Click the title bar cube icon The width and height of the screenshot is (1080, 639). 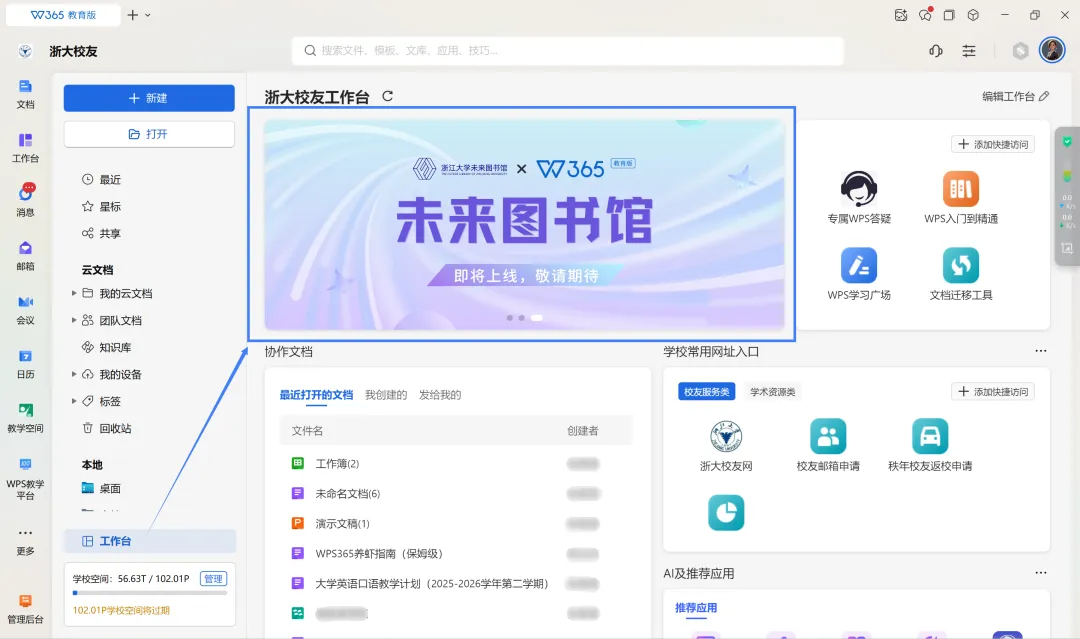(x=973, y=15)
